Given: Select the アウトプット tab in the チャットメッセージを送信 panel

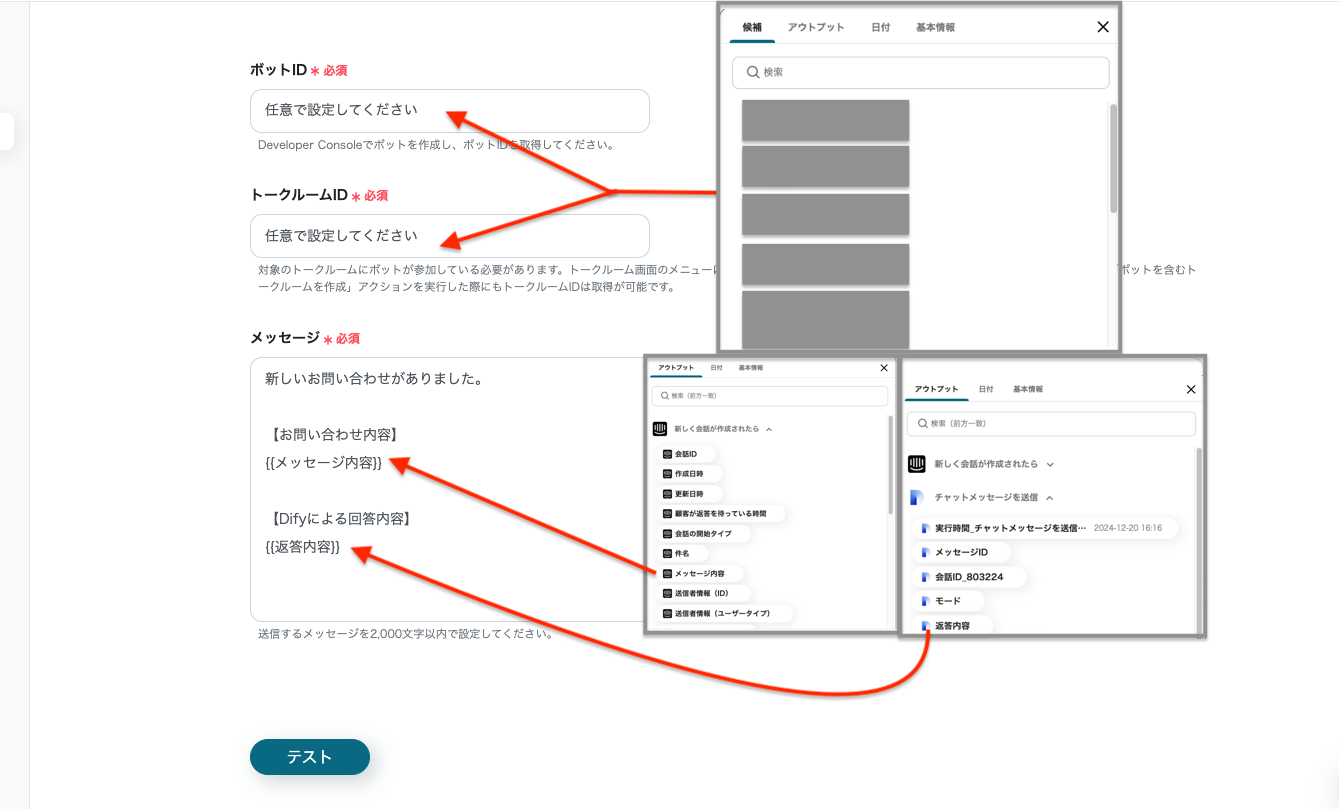Looking at the screenshot, I should (x=937, y=389).
